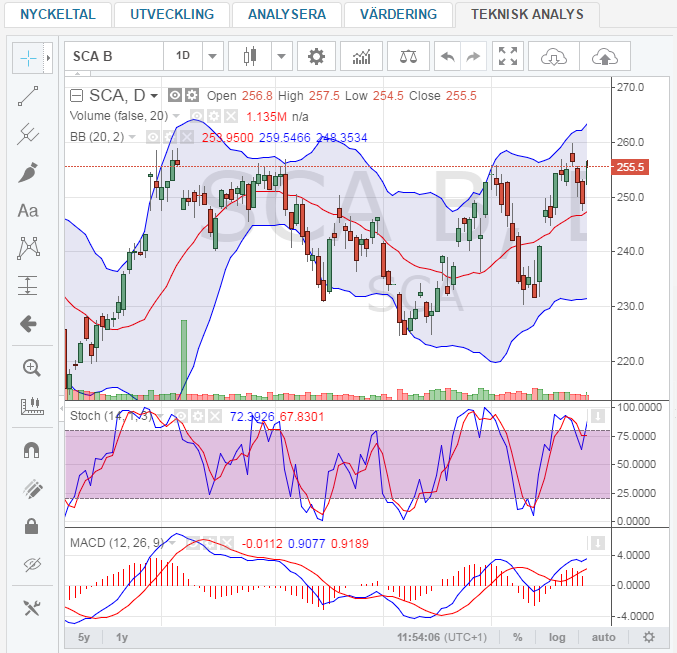Select the crosshair cursor tool
Screen dimensions: 677x653
28,58
